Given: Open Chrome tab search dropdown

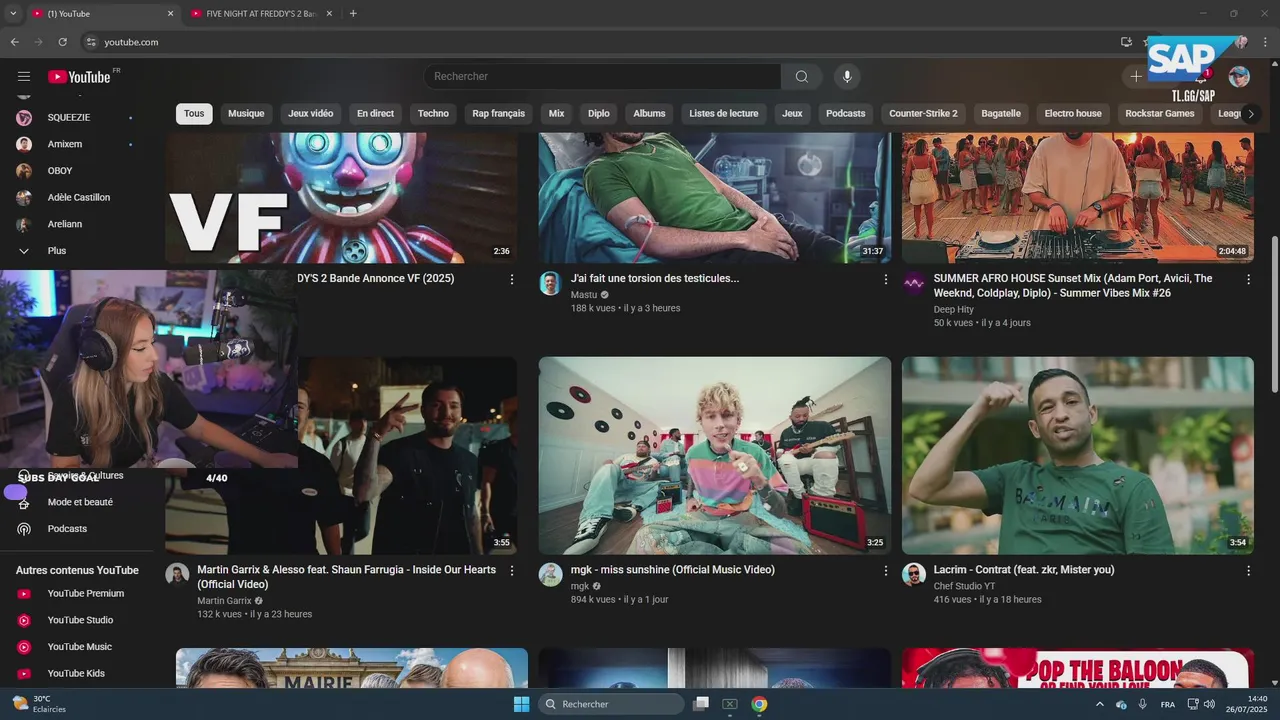Looking at the screenshot, I should (x=13, y=14).
